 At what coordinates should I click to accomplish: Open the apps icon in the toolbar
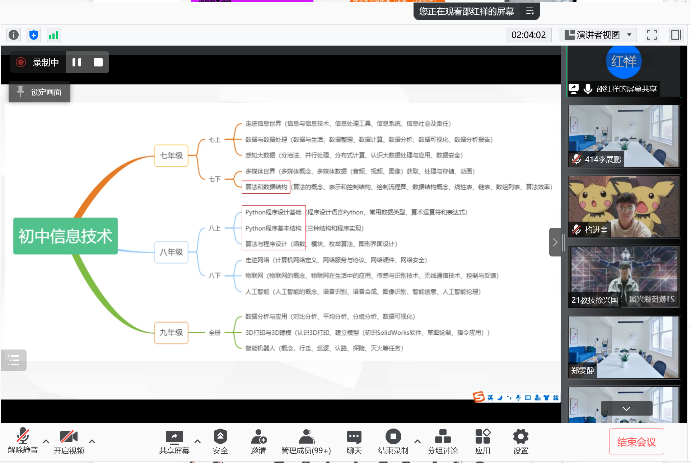click(484, 438)
